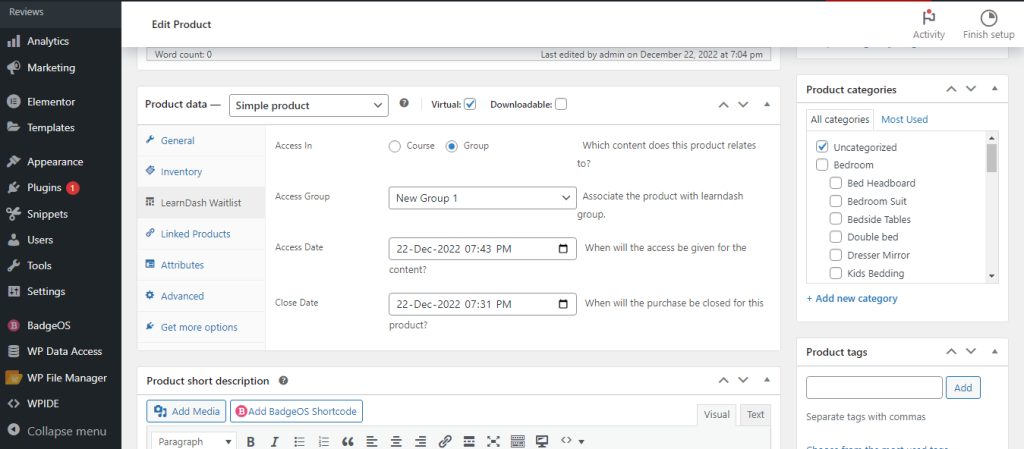Open the Advanced product tab
The image size is (1024, 449).
[x=201, y=296]
